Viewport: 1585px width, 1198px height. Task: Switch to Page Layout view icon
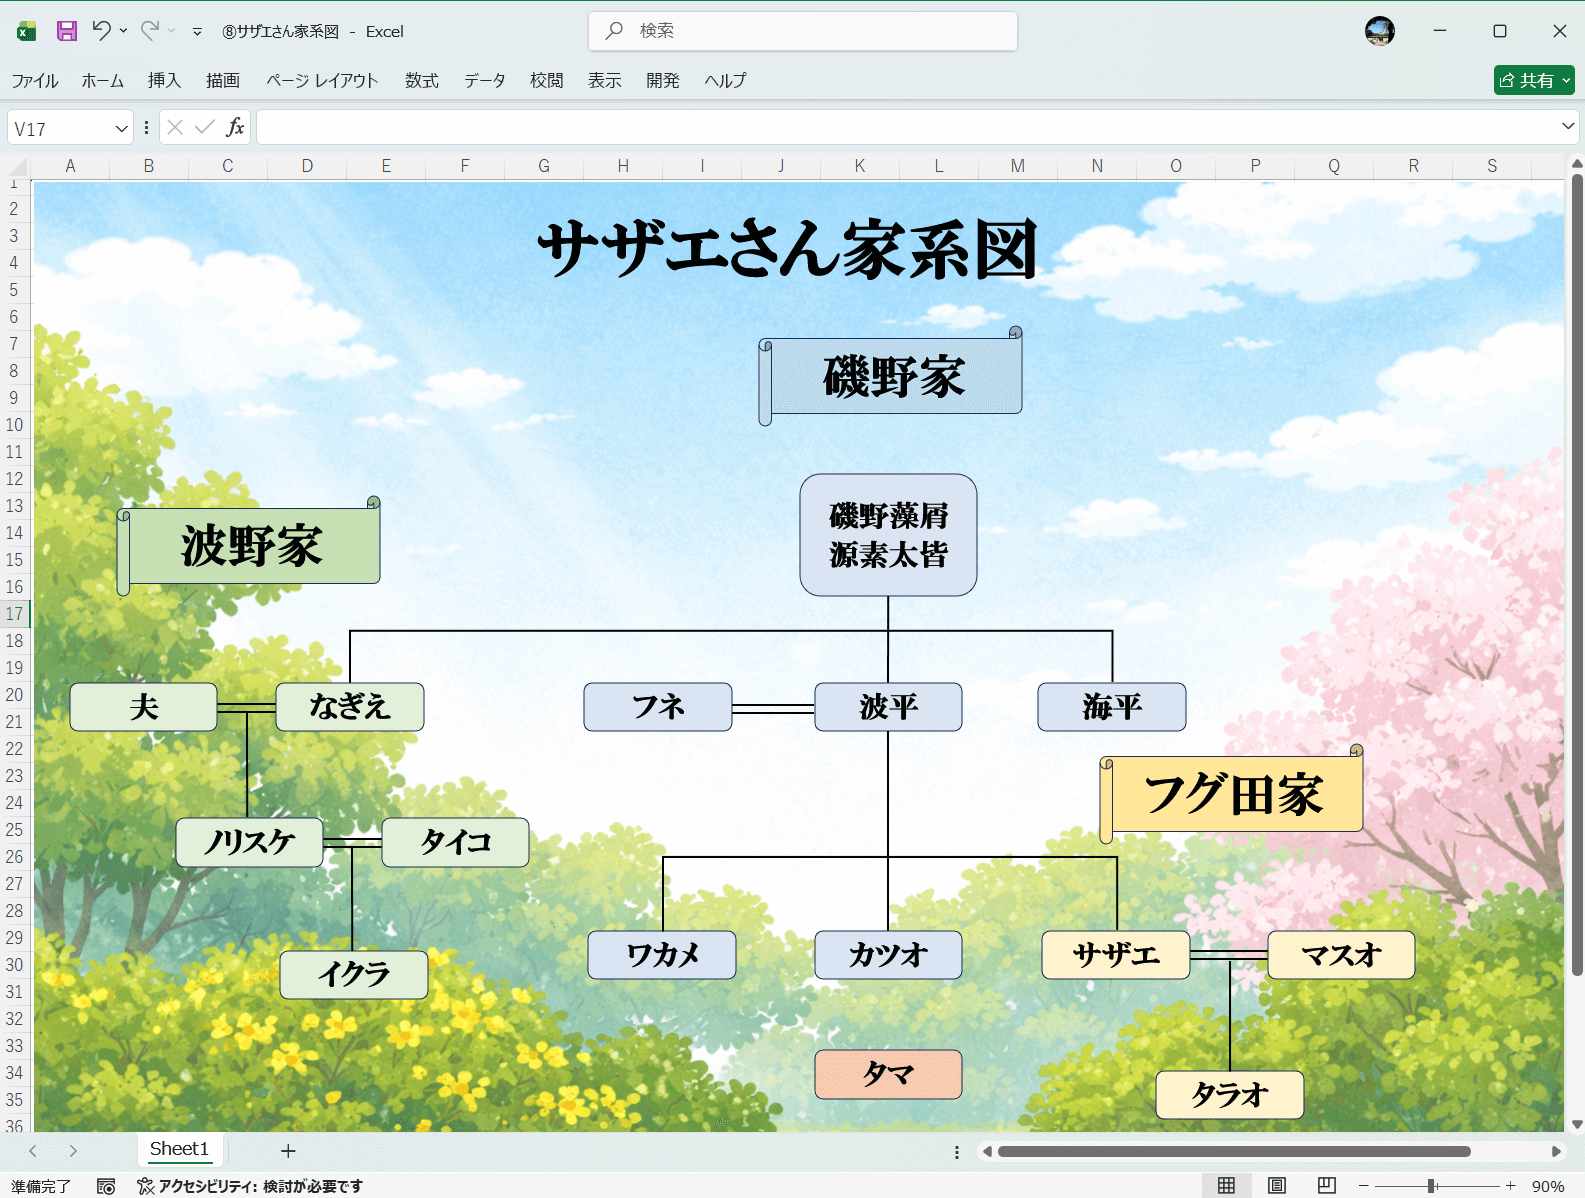(x=1277, y=1186)
